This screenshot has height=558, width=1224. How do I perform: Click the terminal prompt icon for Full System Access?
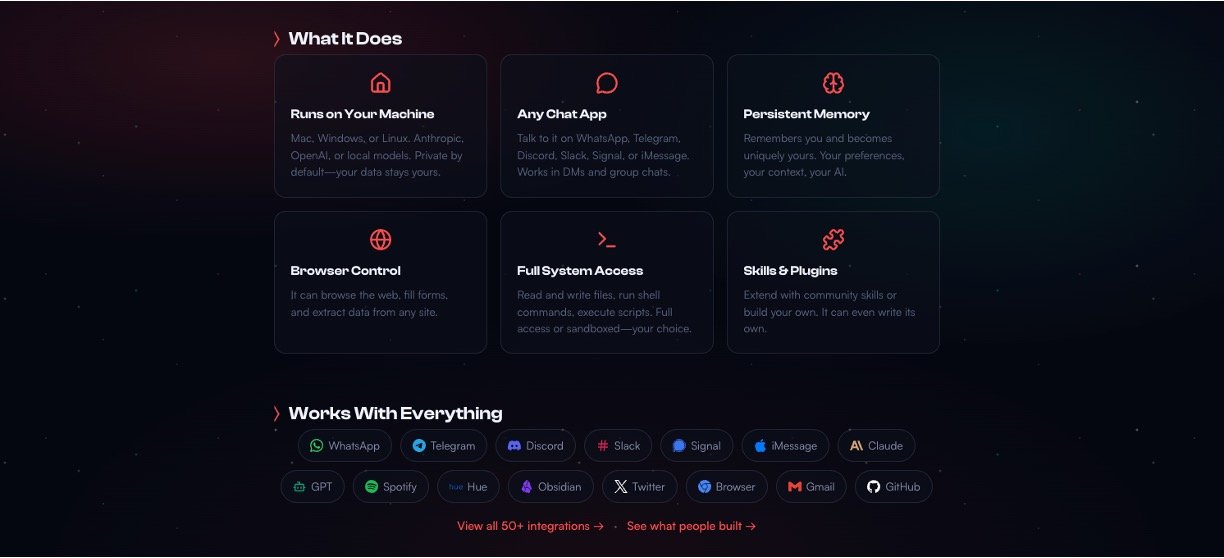607,240
